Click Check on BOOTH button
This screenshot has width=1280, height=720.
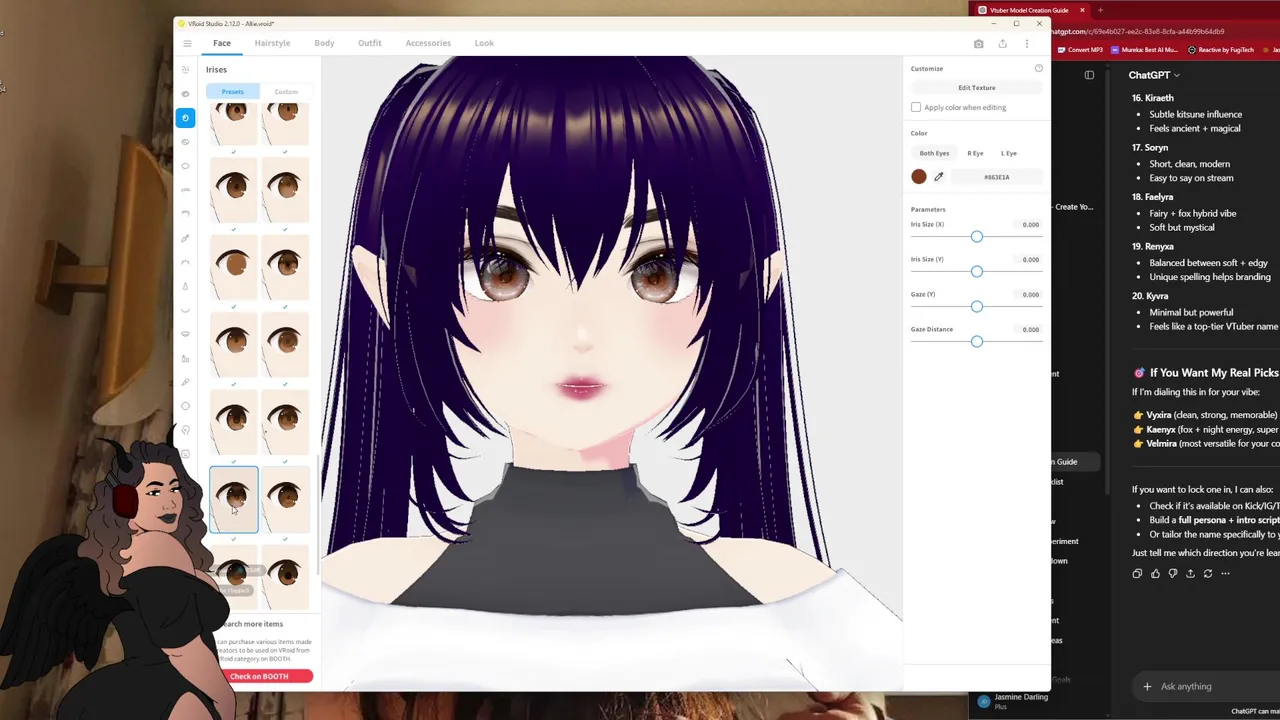[260, 677]
